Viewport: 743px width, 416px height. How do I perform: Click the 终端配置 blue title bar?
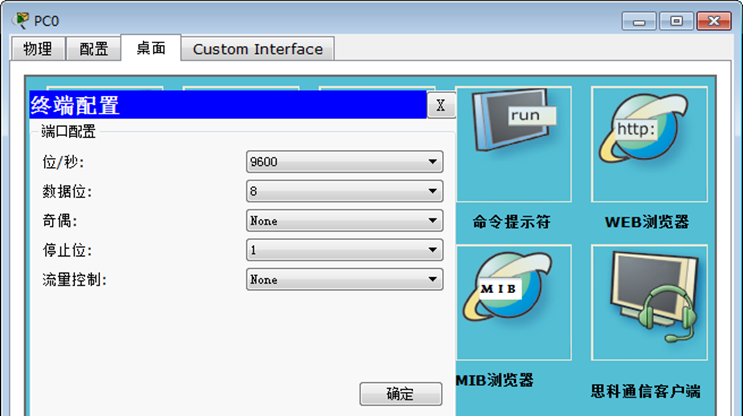coord(228,105)
